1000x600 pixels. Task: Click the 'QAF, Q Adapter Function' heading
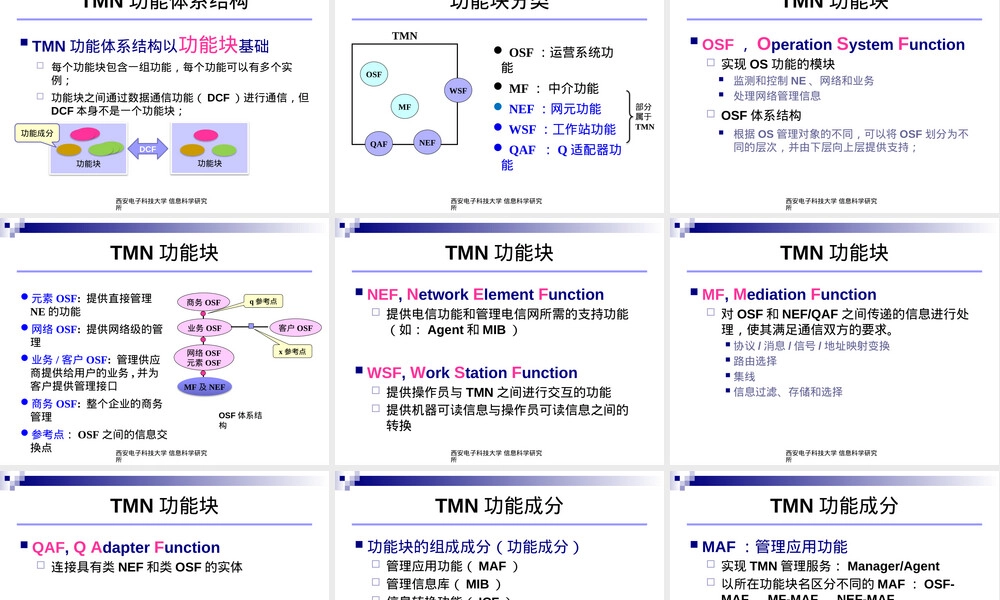point(126,547)
